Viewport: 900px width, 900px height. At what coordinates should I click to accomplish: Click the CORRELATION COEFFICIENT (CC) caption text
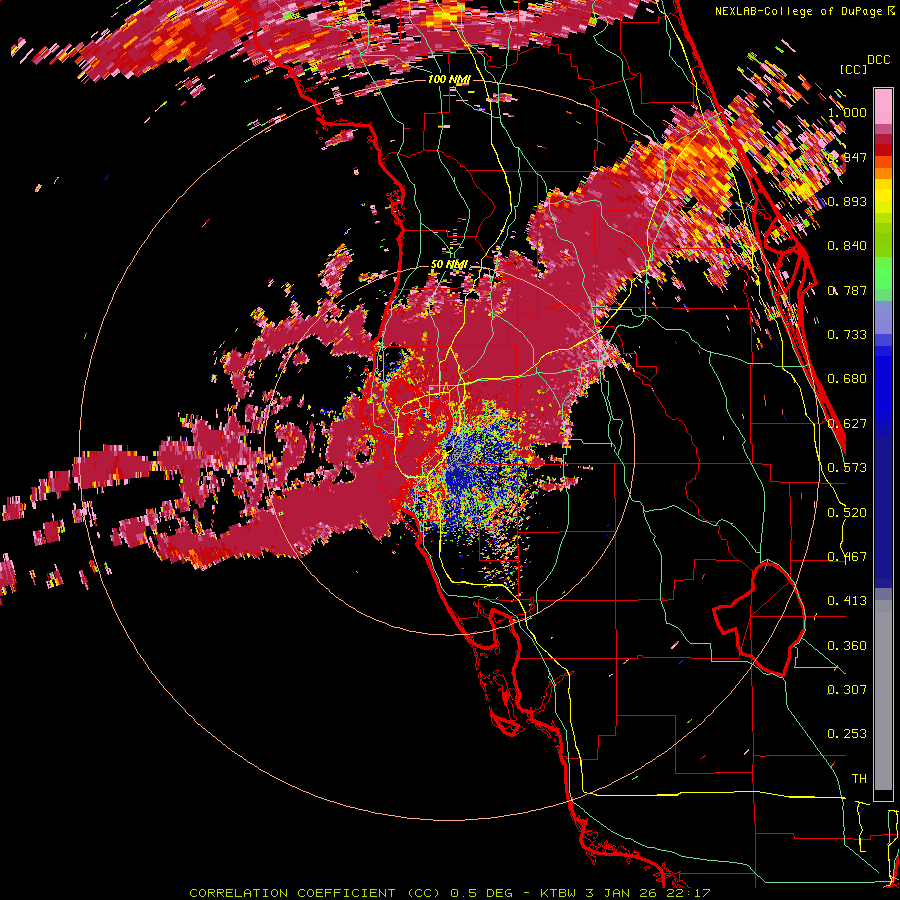315,893
